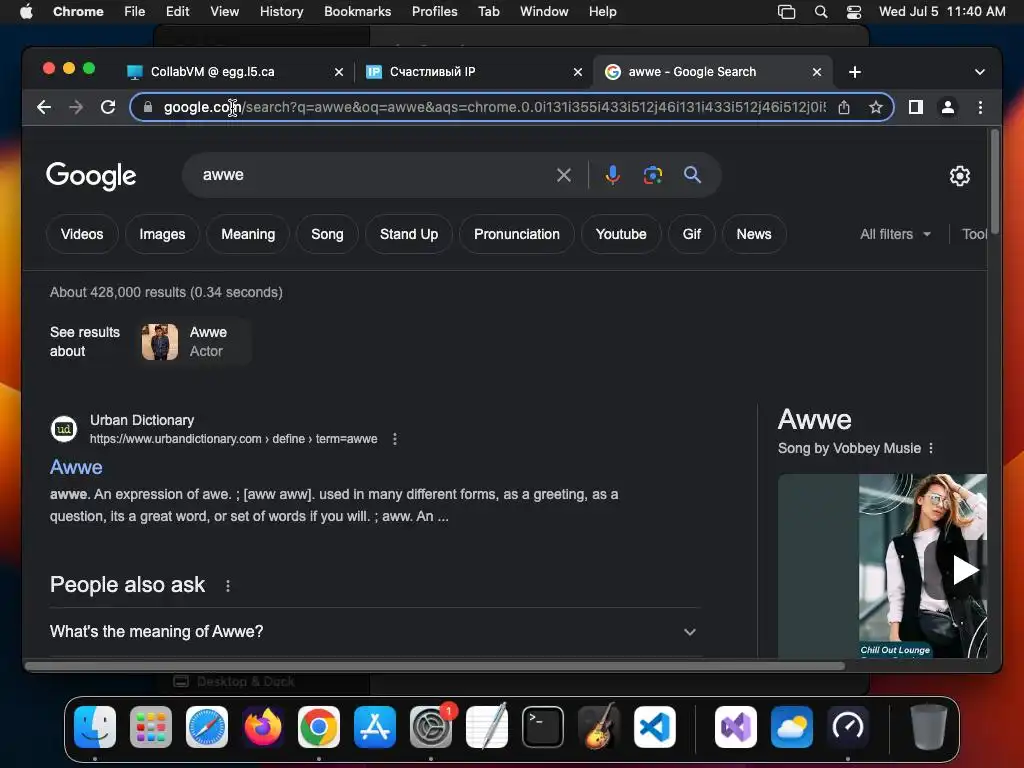Click the page's vertical scrollbar
Viewport: 1024px width, 768px height.
point(995,182)
